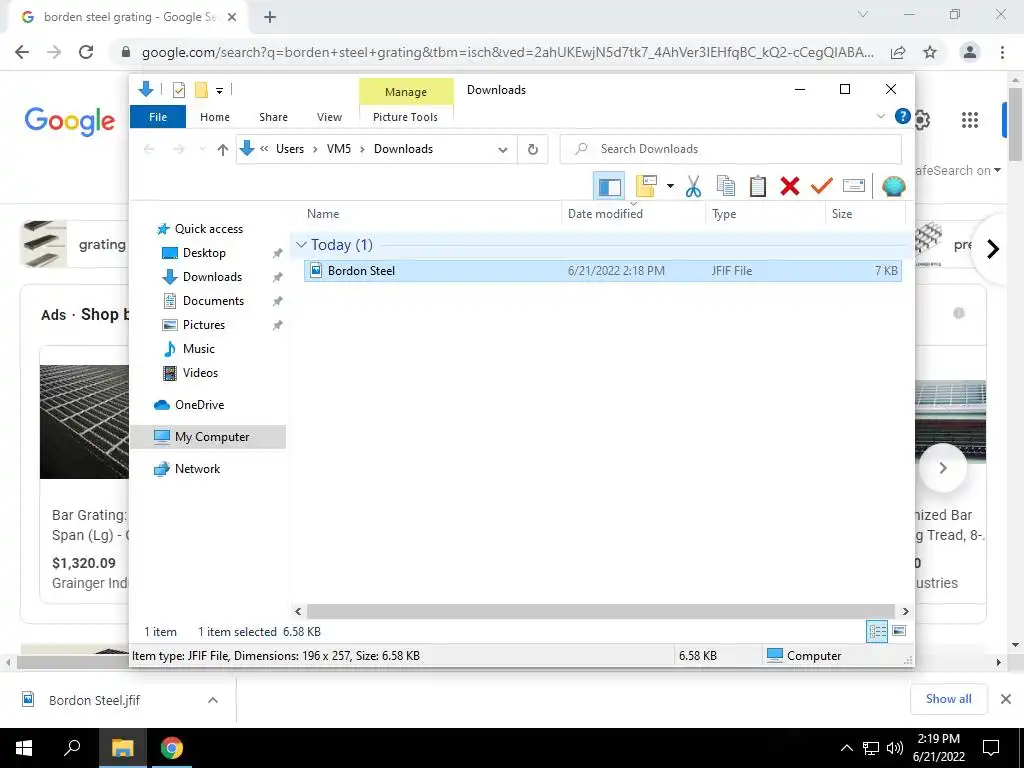
Task: Open the Home ribbon tab
Action: tap(215, 117)
